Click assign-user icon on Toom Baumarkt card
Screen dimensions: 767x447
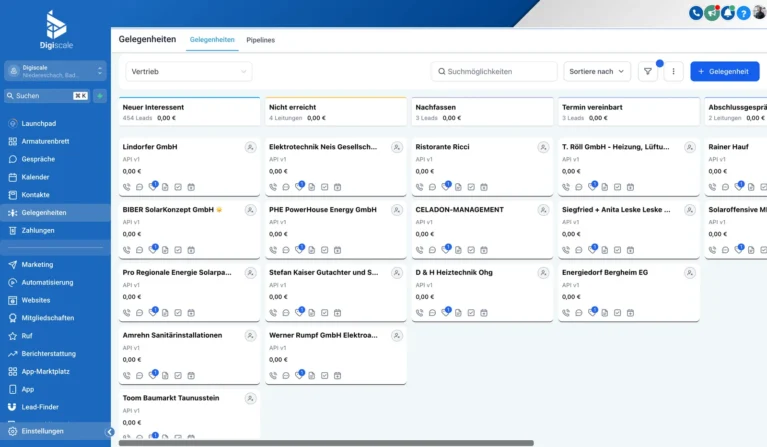(x=250, y=399)
